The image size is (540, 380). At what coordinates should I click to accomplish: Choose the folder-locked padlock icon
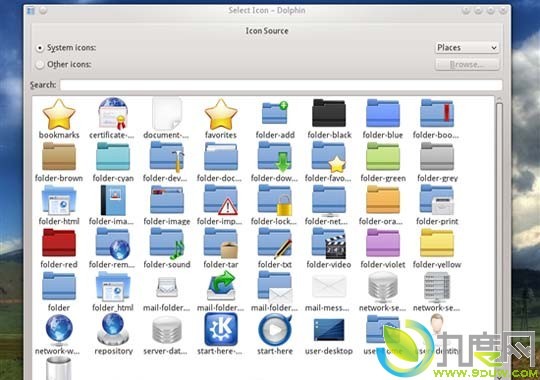click(275, 200)
